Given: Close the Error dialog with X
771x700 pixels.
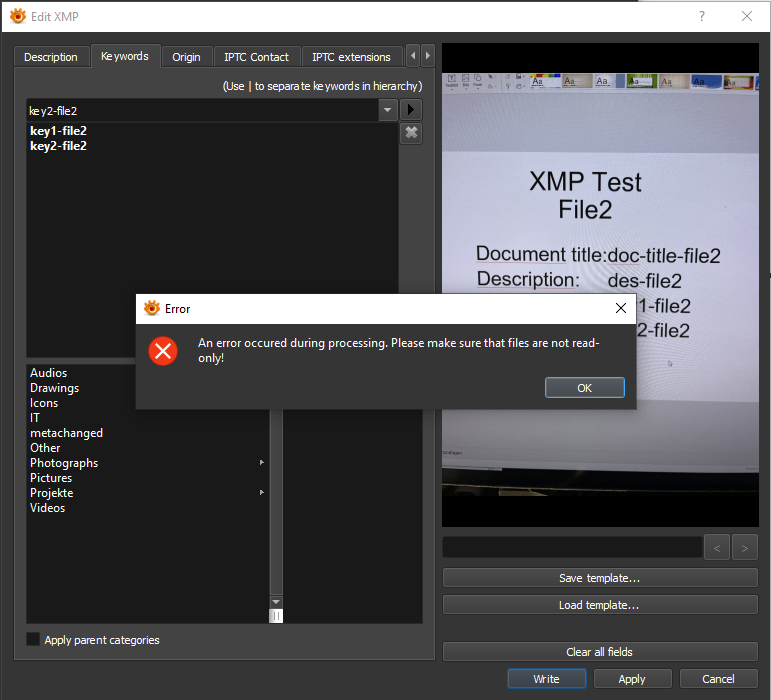Looking at the screenshot, I should click(x=621, y=308).
